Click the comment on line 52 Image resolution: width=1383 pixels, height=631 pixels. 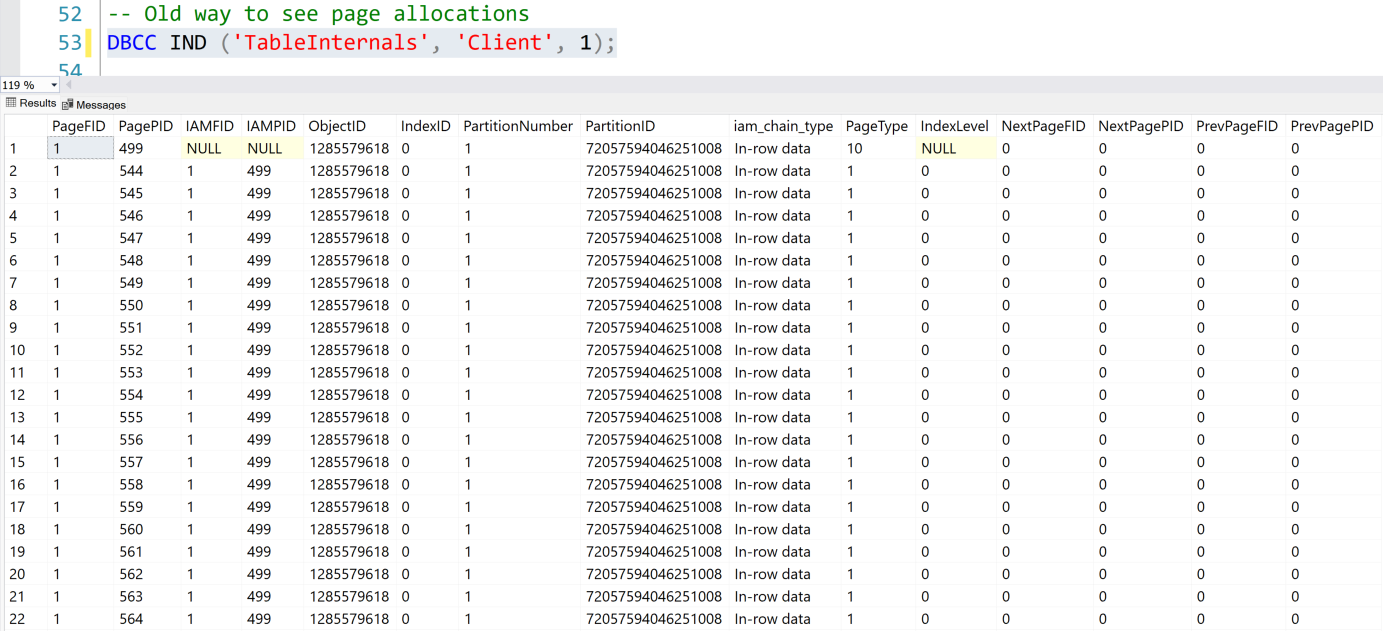319,14
